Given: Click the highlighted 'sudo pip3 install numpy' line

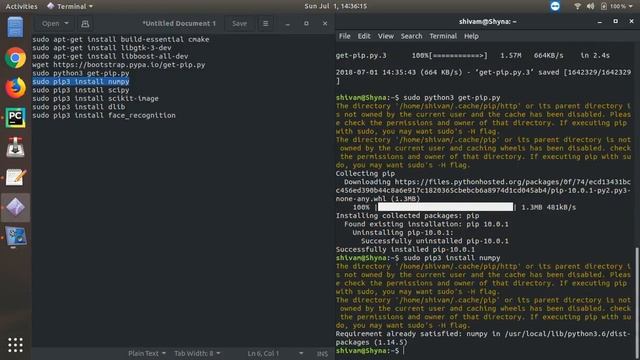Looking at the screenshot, I should coord(81,82).
